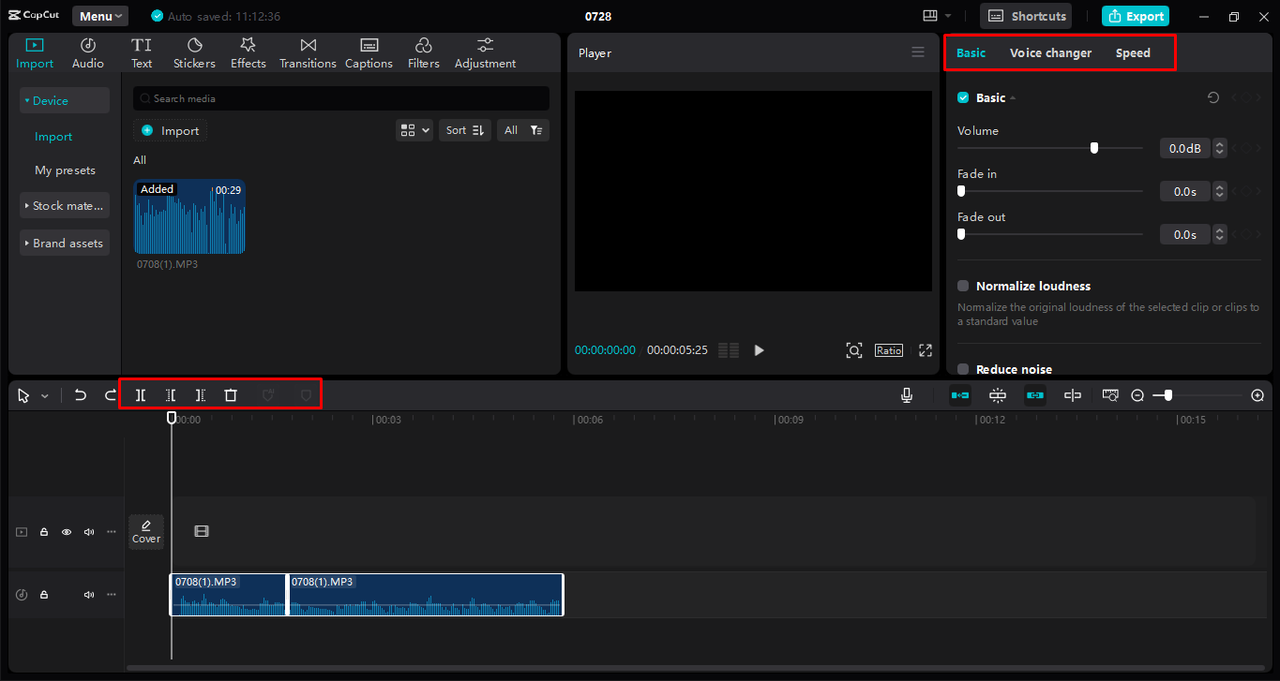Click the Cover button on the timeline
This screenshot has height=681, width=1280.
[x=146, y=531]
